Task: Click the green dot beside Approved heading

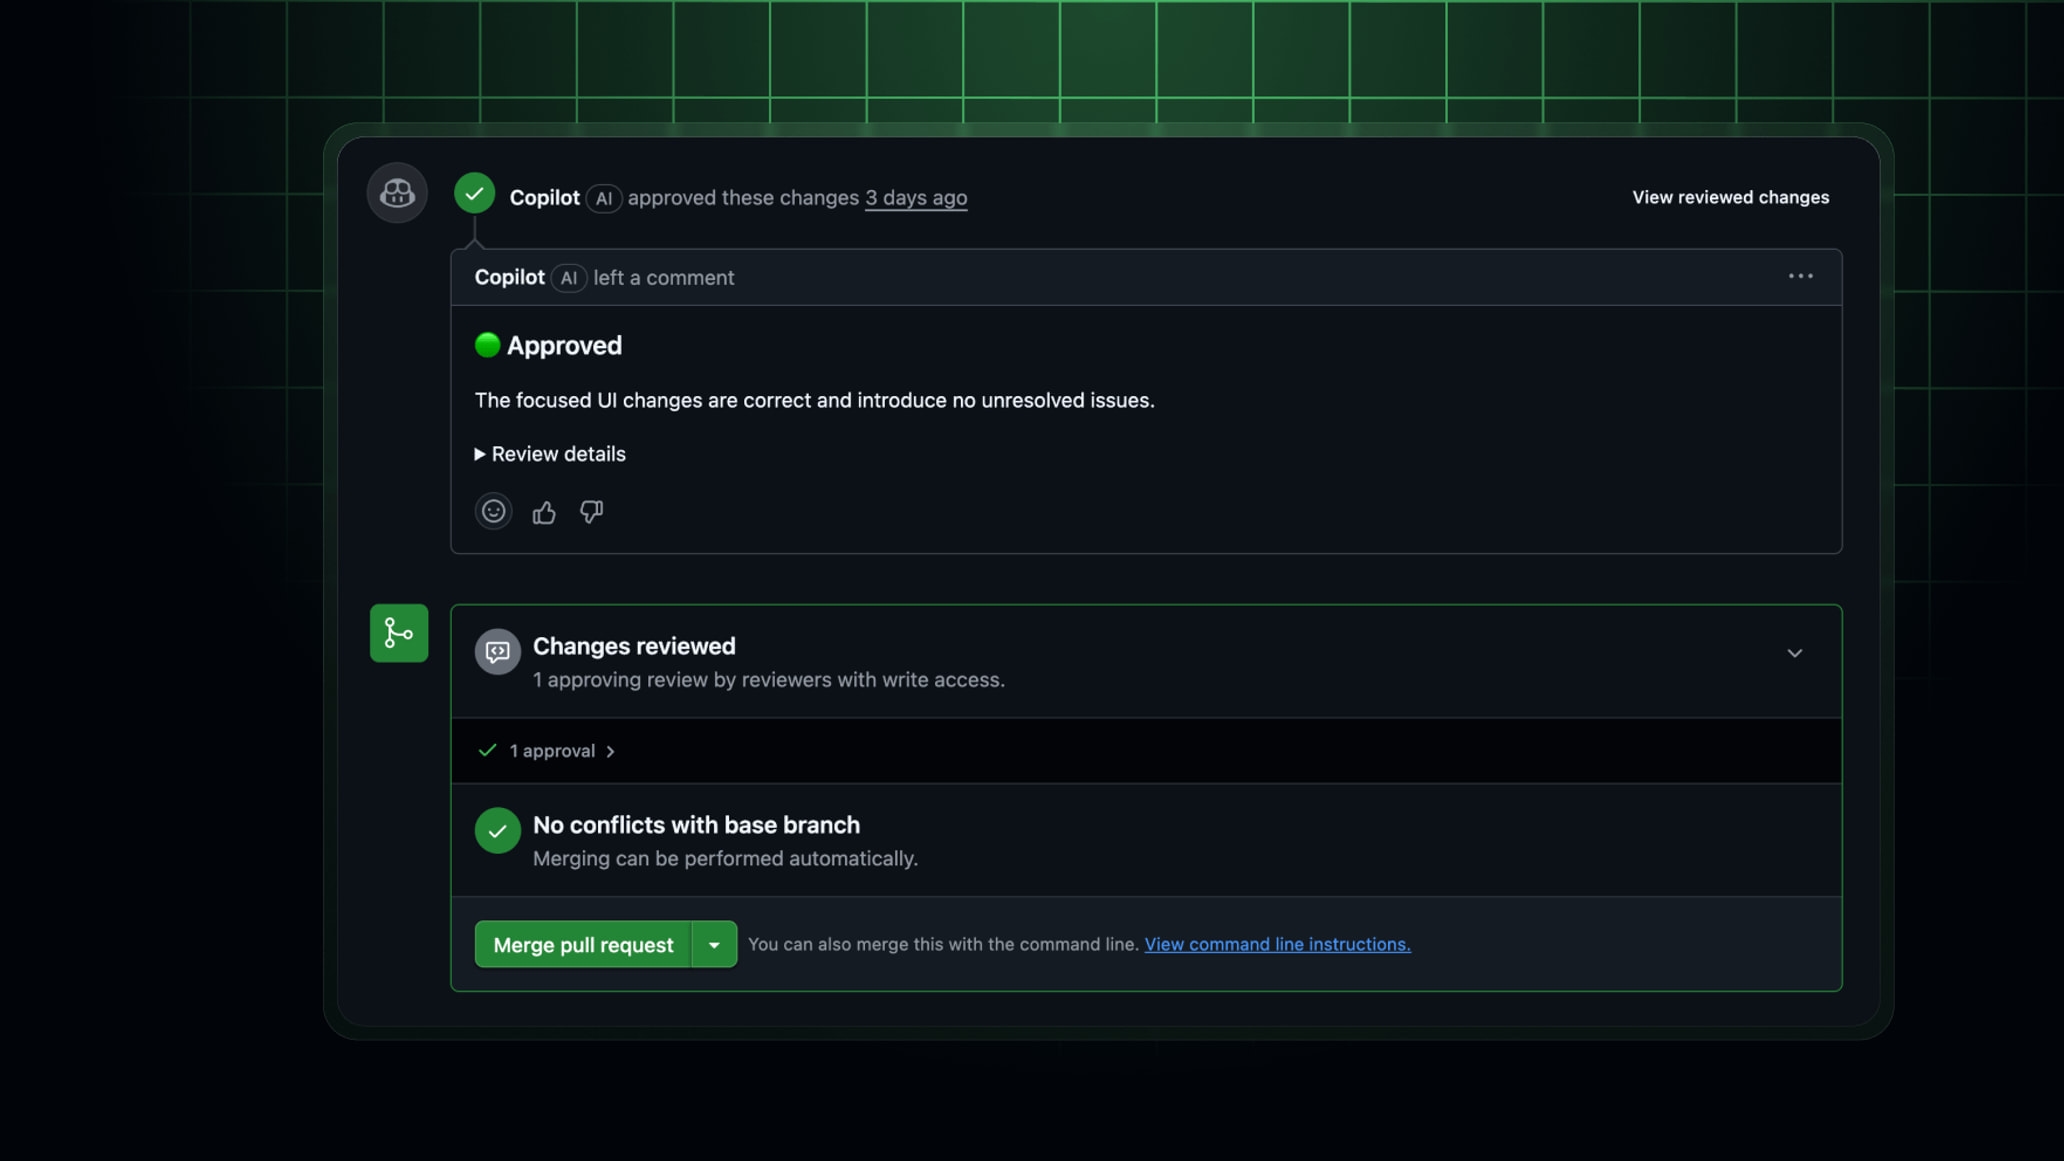Action: [x=487, y=345]
